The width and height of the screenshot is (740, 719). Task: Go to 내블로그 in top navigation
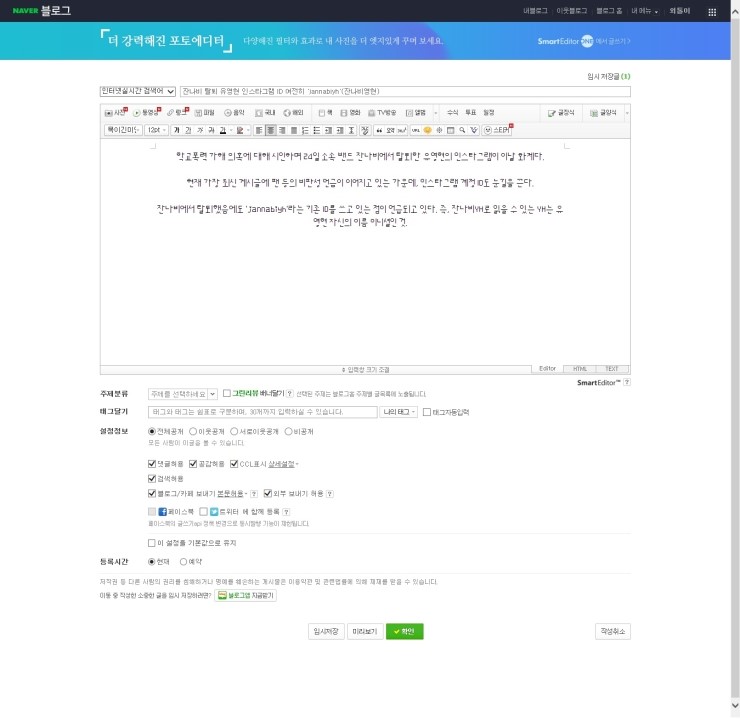point(535,11)
